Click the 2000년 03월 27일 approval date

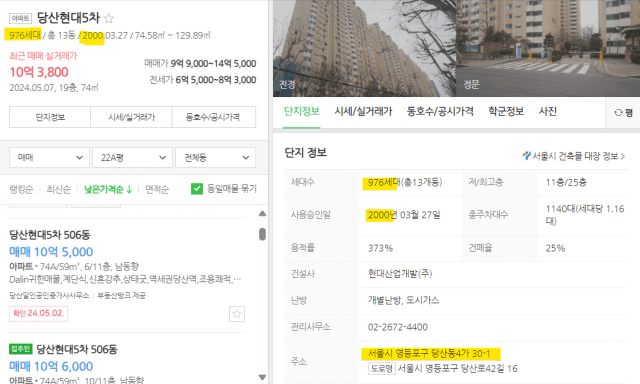pos(404,215)
